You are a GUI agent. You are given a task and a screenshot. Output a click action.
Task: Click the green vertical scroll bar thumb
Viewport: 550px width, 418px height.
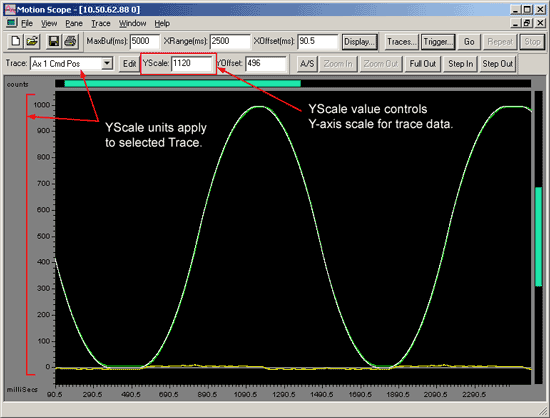coord(538,237)
